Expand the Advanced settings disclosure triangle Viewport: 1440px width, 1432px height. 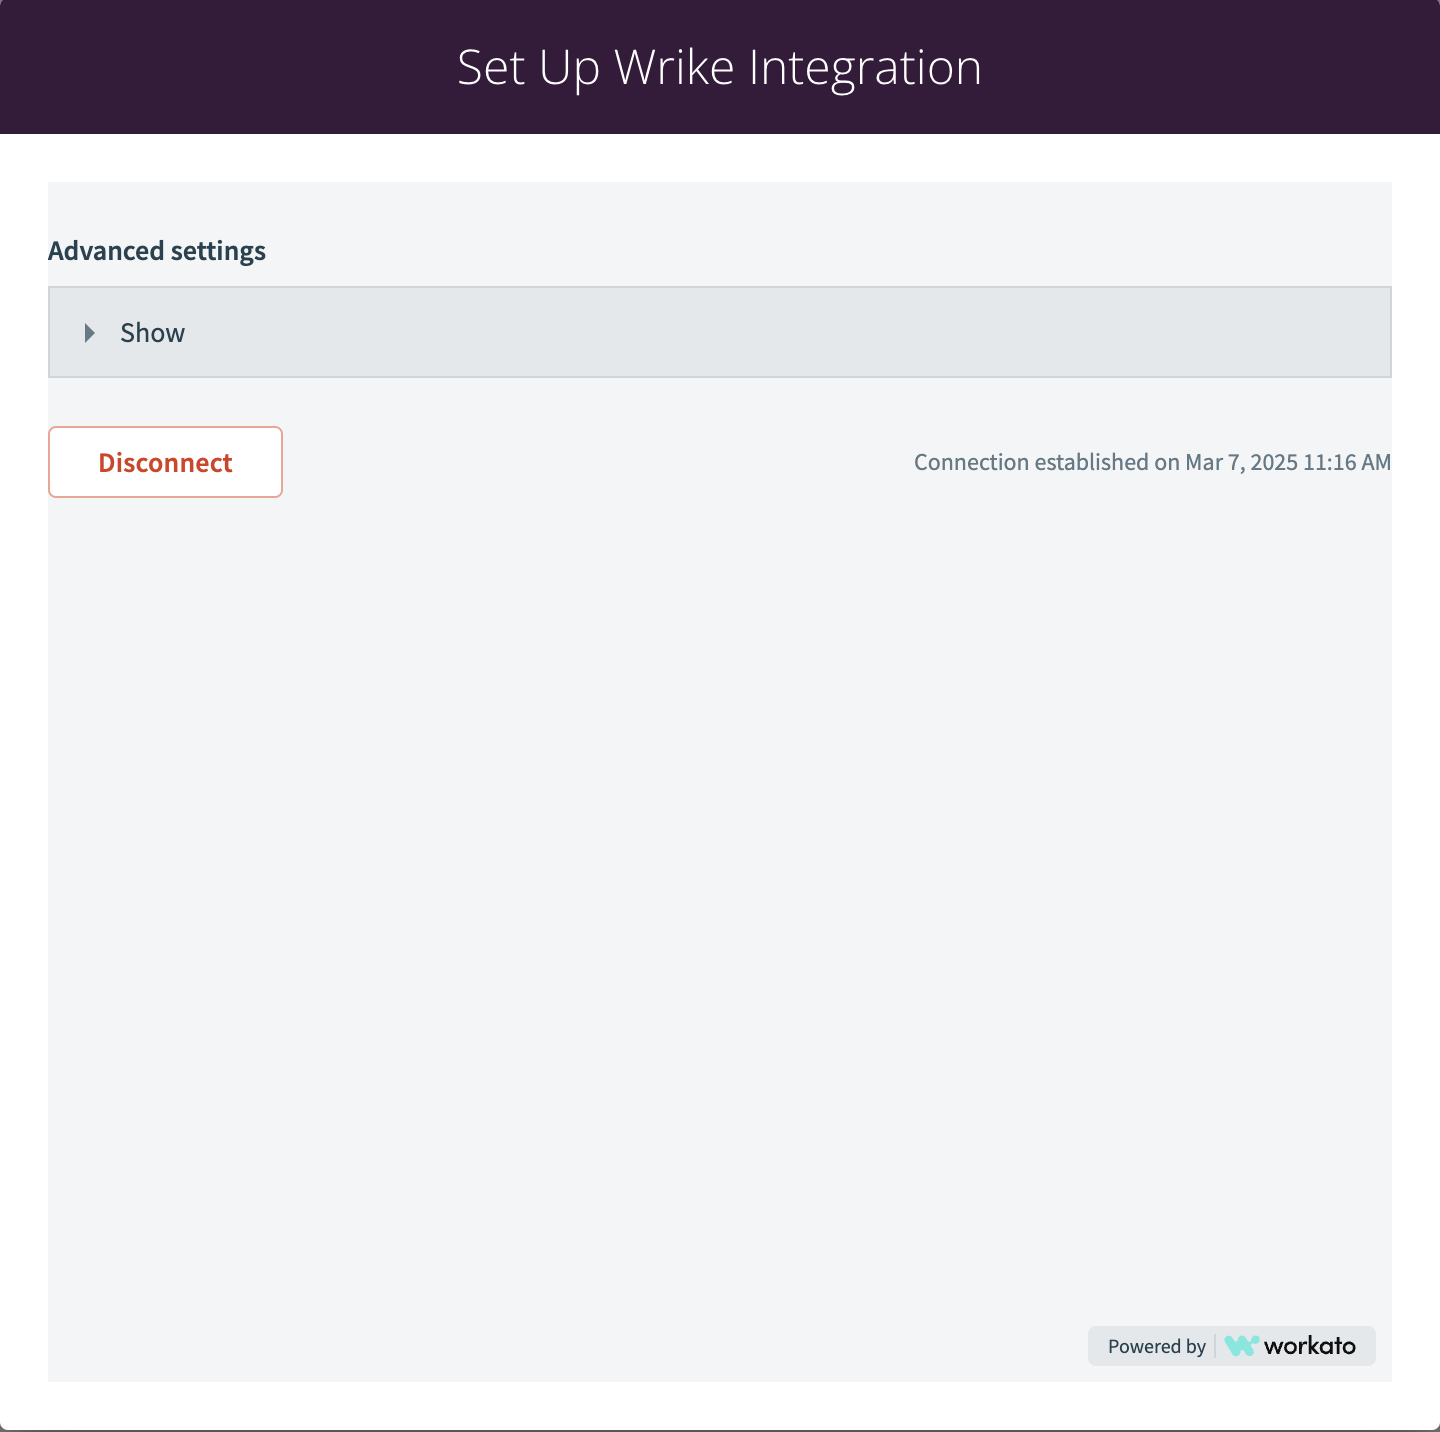click(x=90, y=333)
